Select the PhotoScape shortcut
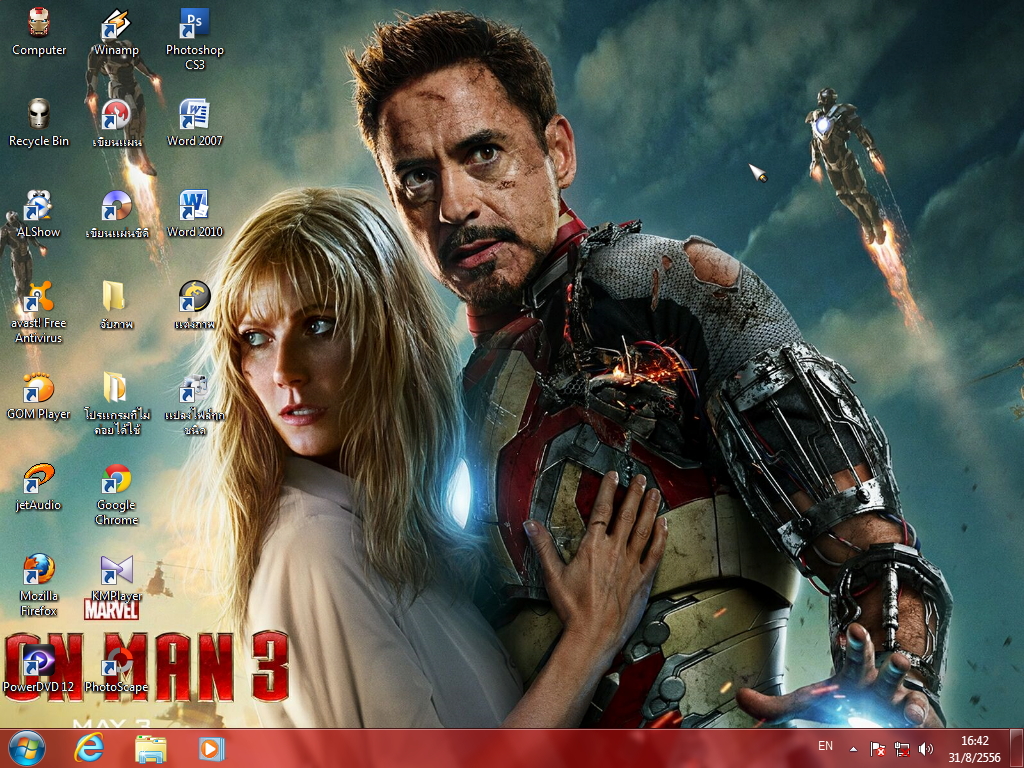 [116, 669]
